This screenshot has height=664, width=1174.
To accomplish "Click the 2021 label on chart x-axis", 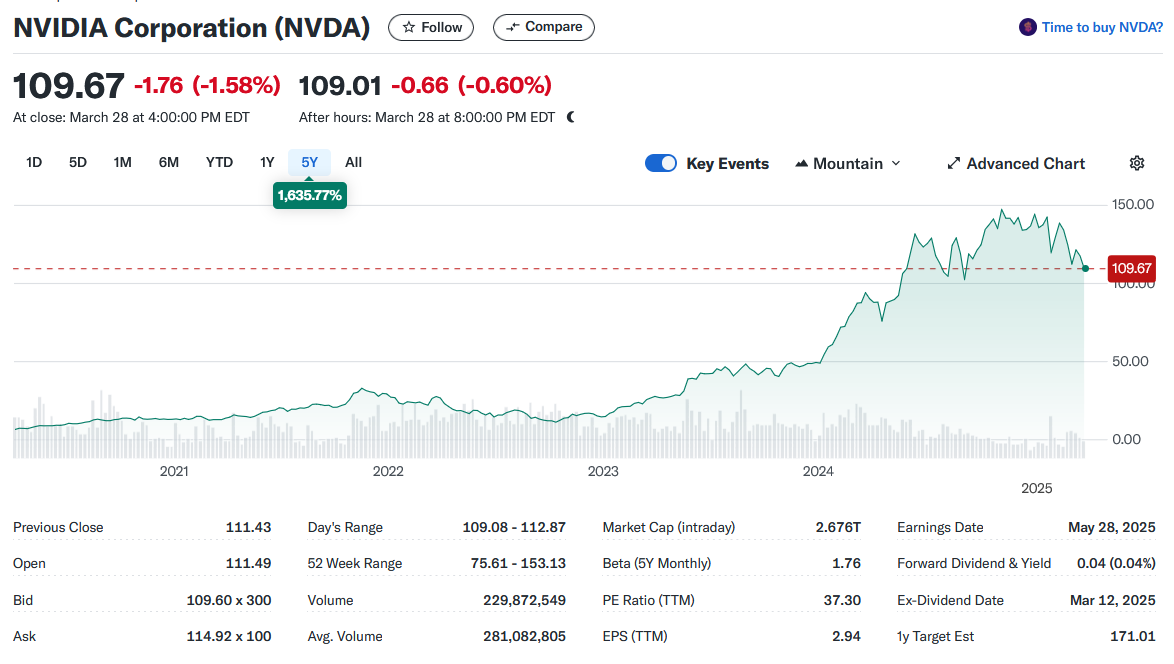I will click(x=174, y=471).
